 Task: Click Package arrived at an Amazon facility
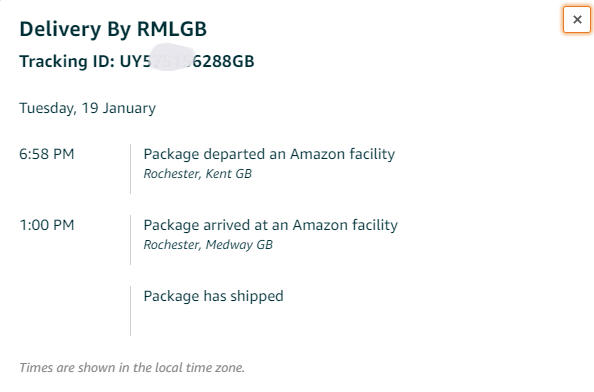(270, 225)
